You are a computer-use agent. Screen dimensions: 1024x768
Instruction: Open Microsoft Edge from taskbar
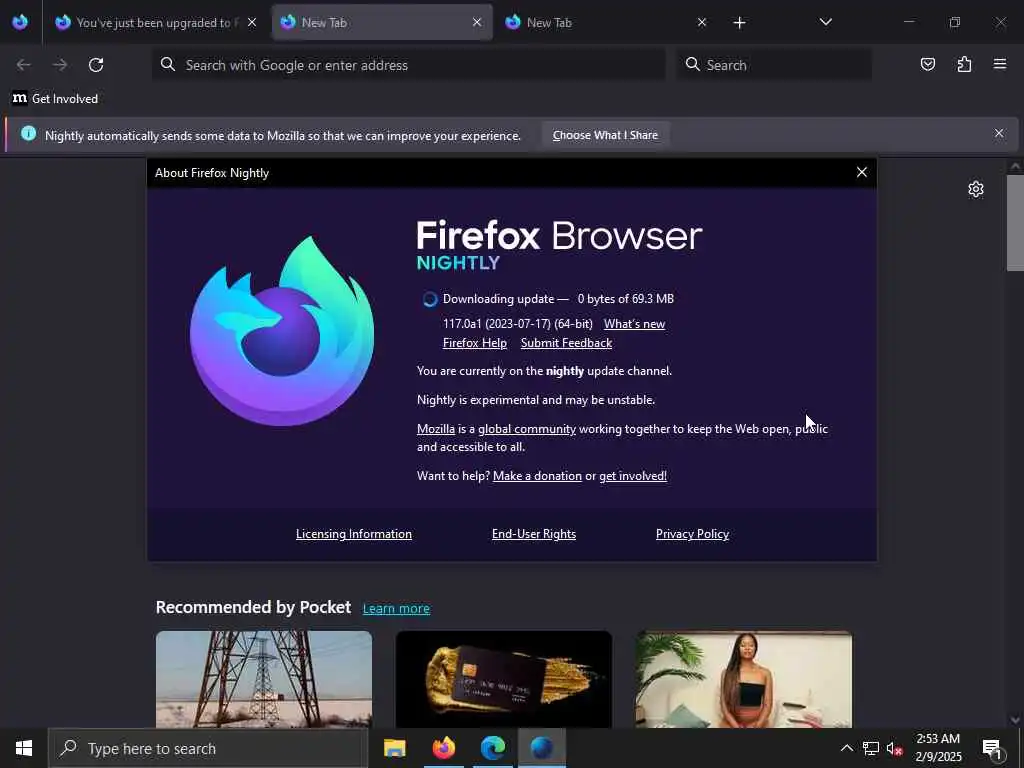492,748
